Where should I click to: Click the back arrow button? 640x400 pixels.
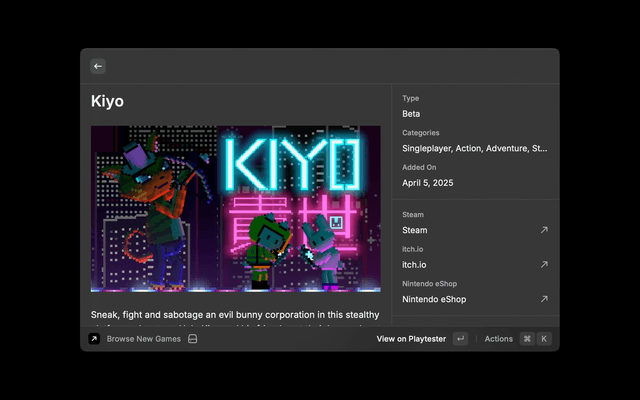pyautogui.click(x=98, y=66)
